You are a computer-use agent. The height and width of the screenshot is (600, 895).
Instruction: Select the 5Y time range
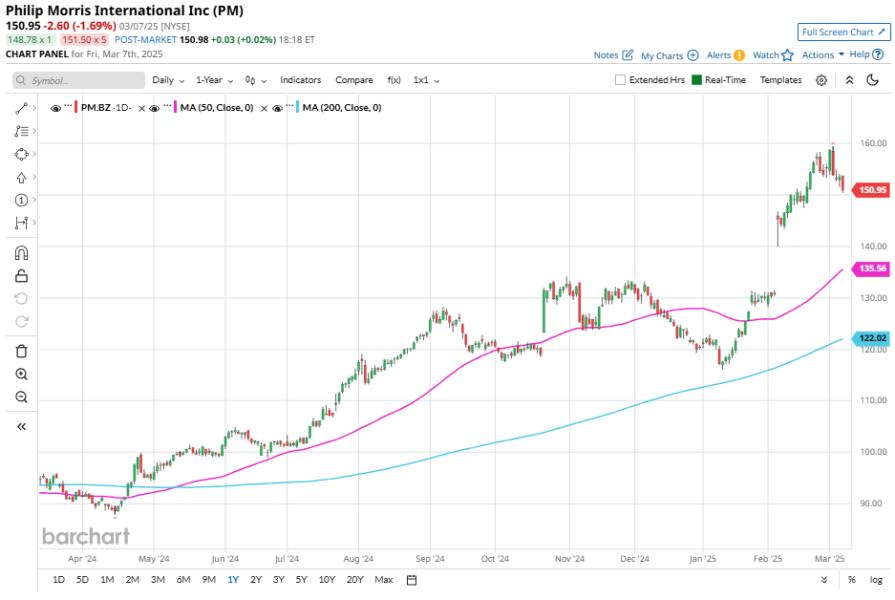pos(301,579)
